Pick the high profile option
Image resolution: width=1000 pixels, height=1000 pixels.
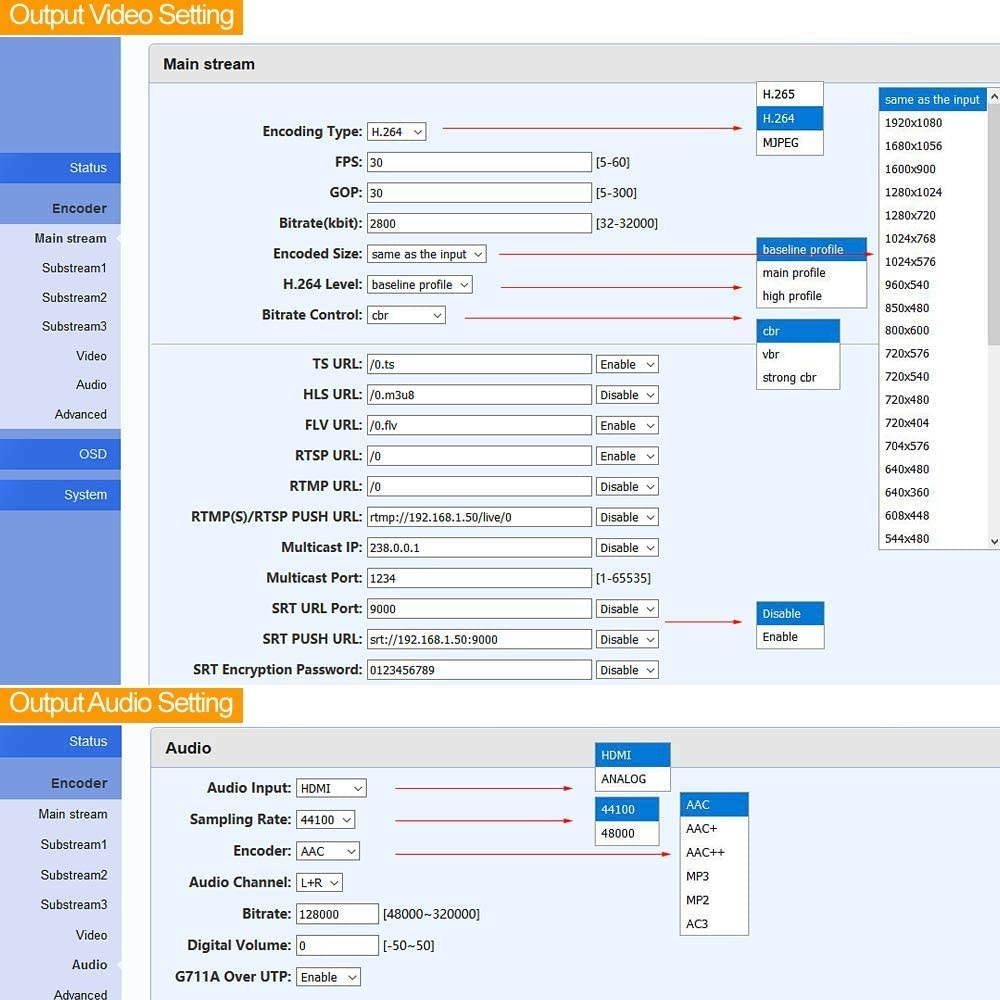pos(810,296)
